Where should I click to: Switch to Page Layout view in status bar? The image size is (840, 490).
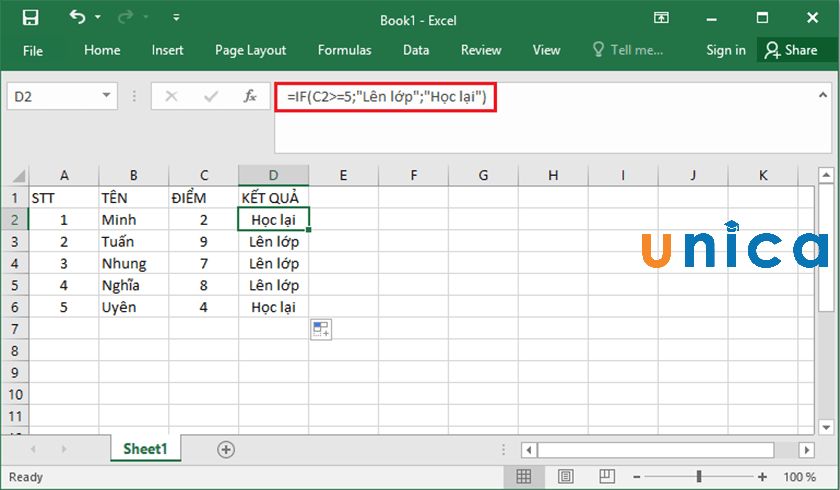565,477
